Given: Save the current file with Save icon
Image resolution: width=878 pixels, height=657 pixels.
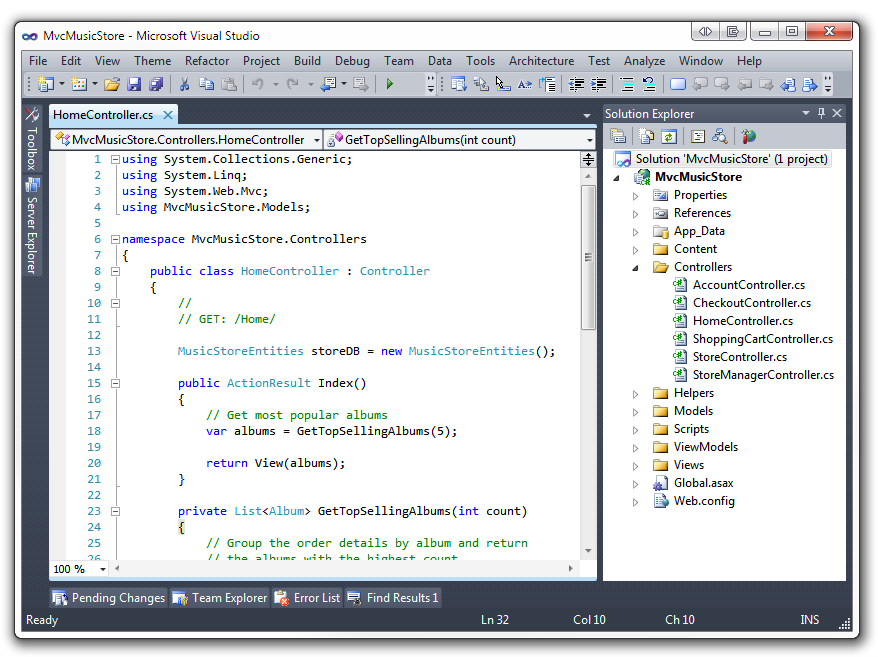Looking at the screenshot, I should (x=134, y=85).
